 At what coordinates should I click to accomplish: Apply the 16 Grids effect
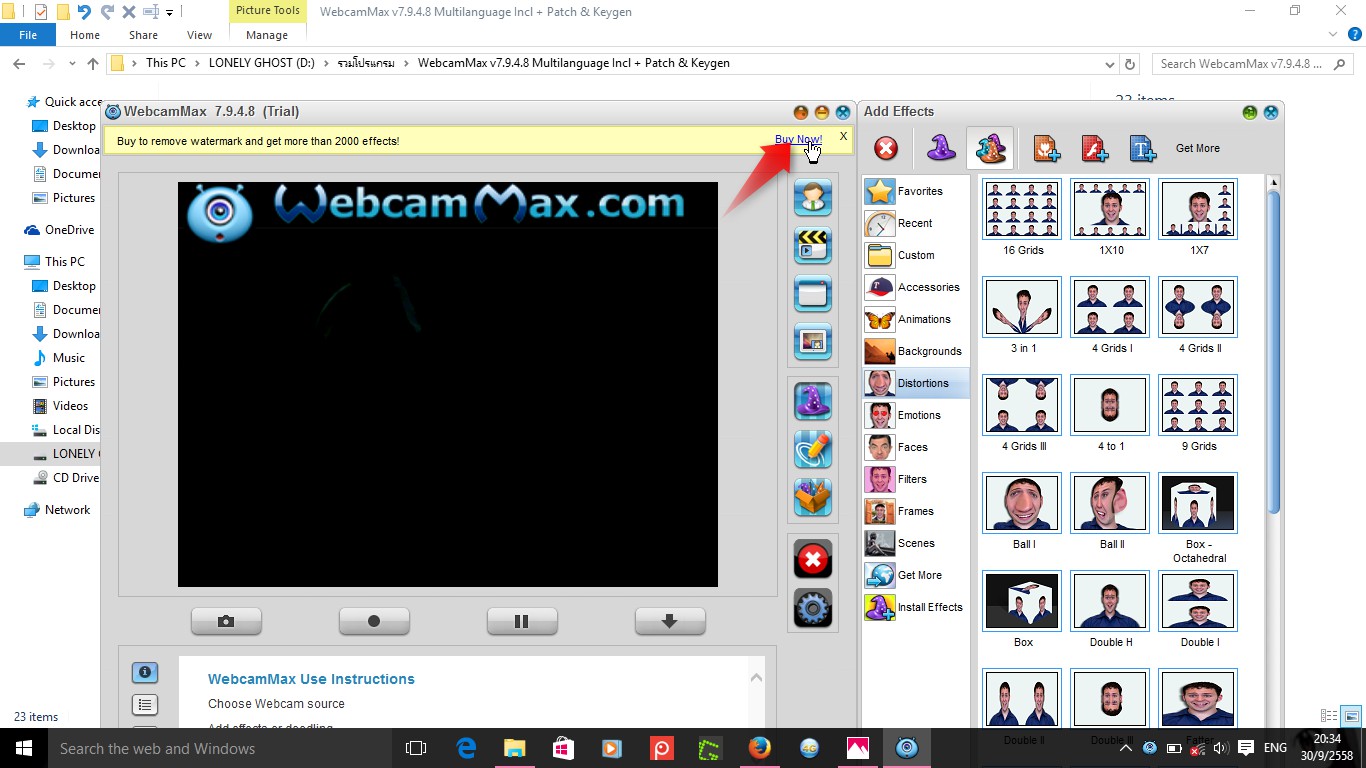pyautogui.click(x=1023, y=209)
